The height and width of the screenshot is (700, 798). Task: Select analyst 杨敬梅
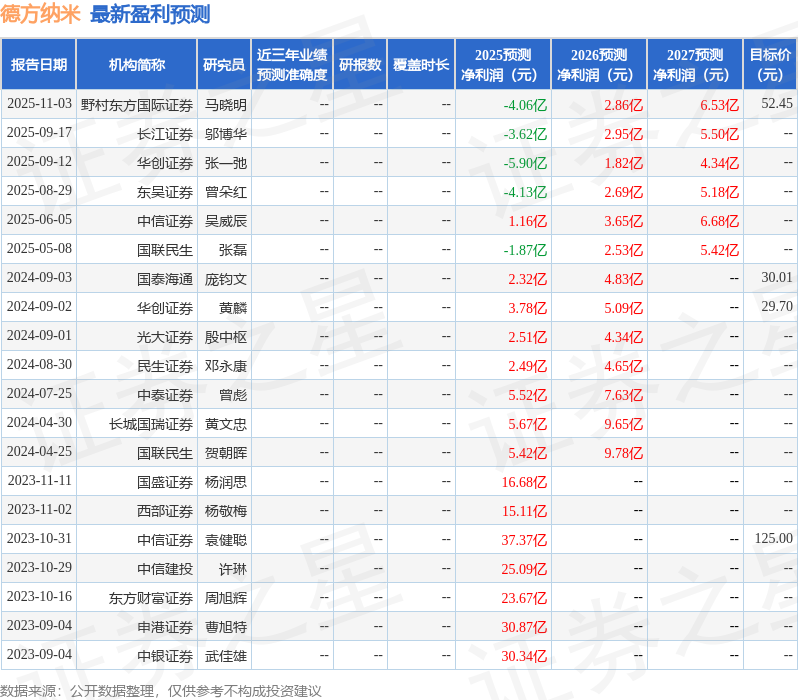tap(225, 511)
